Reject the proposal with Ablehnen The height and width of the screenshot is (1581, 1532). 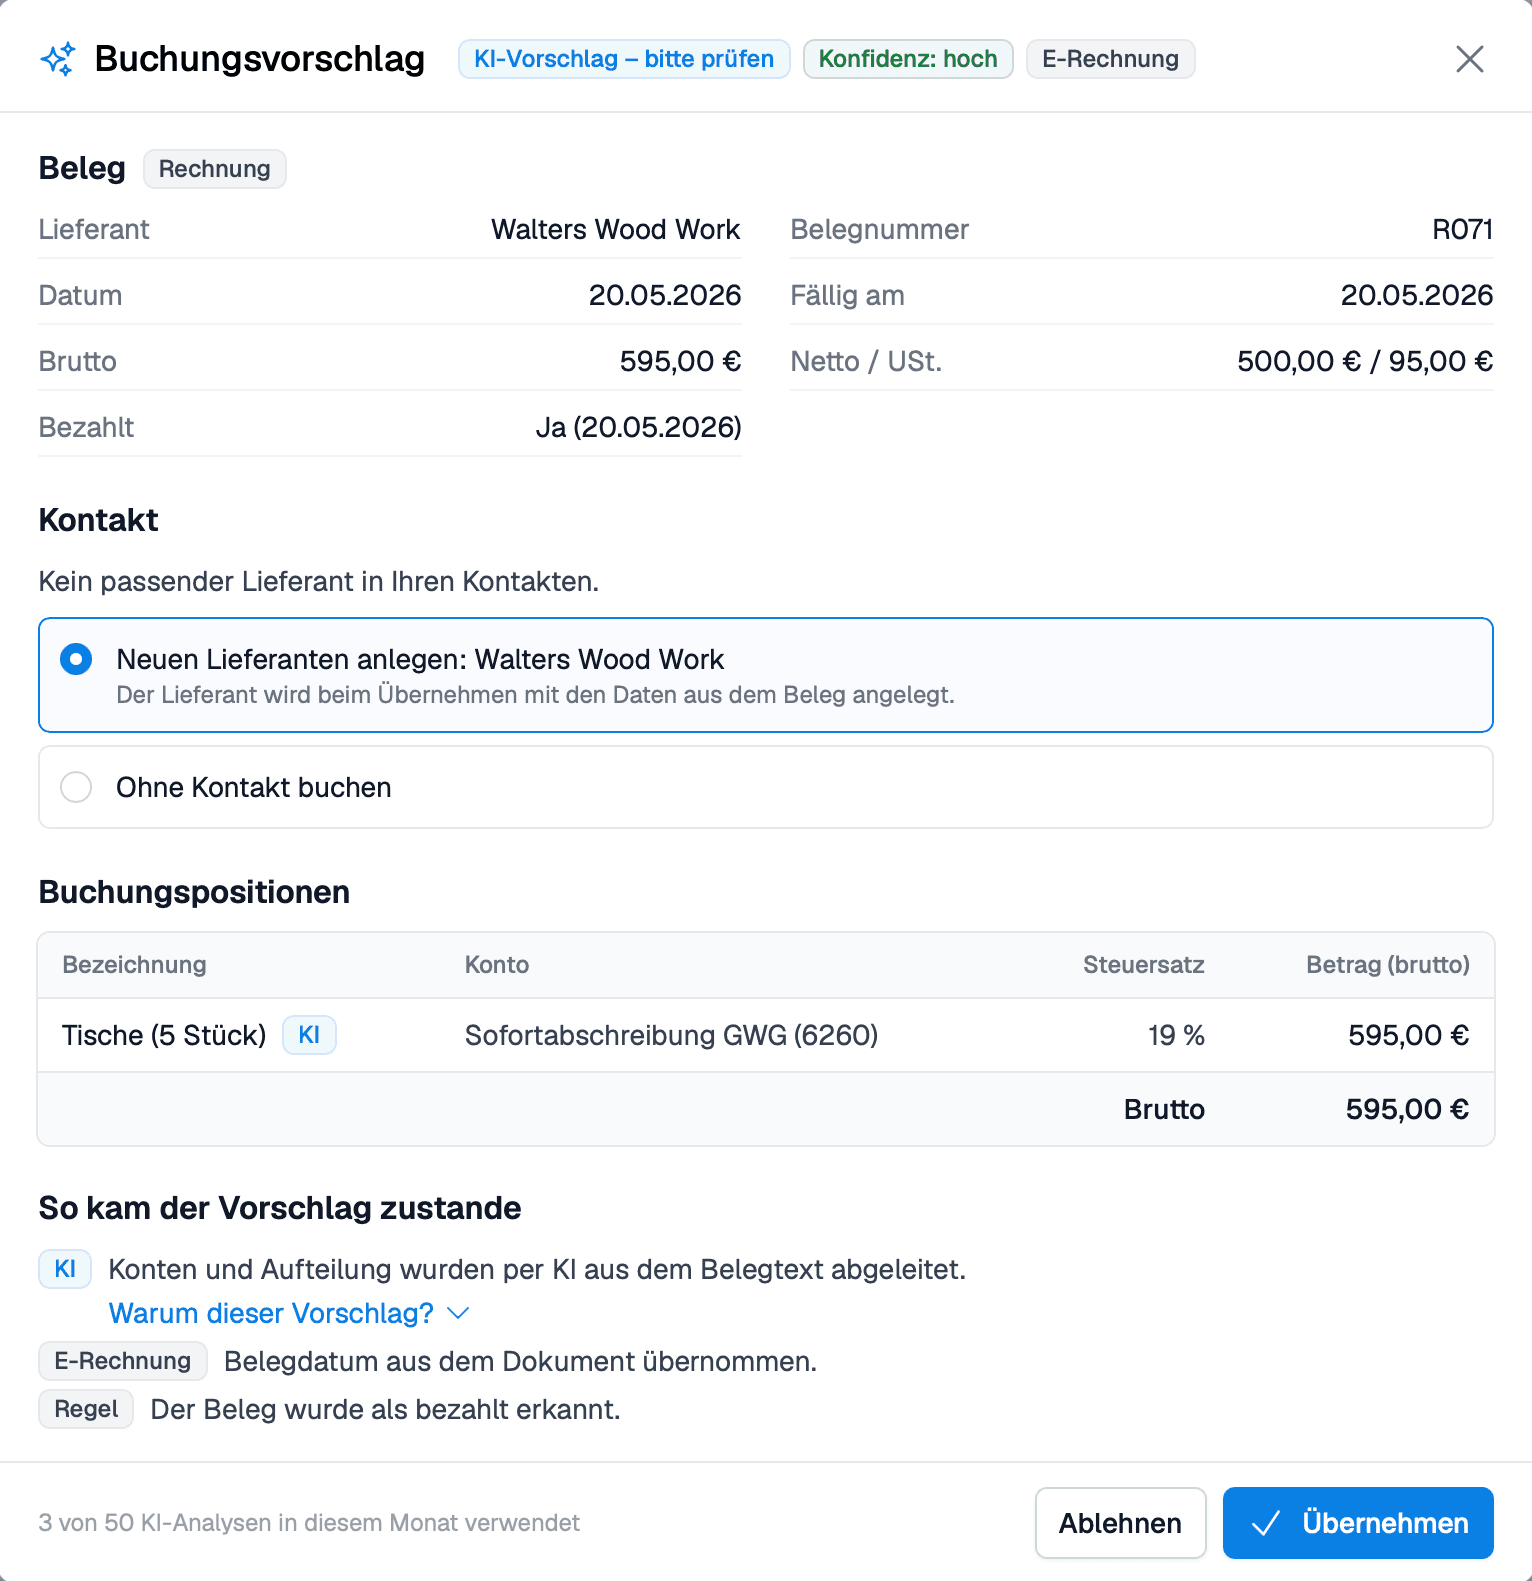(x=1120, y=1523)
